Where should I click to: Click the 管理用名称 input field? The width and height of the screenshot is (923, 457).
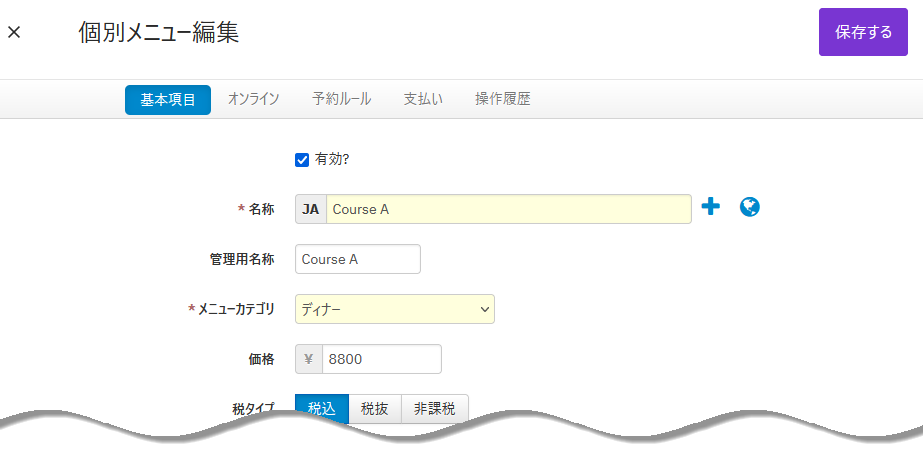[x=358, y=259]
